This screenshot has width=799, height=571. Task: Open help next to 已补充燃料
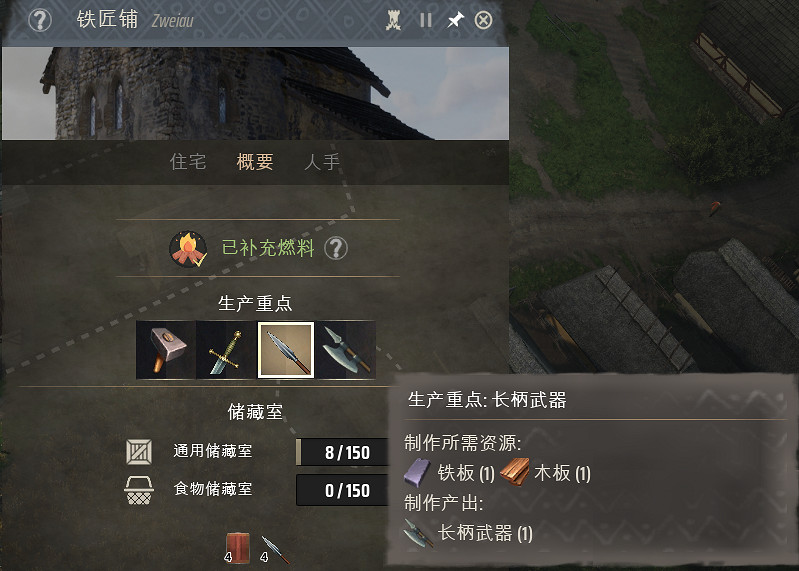(336, 249)
